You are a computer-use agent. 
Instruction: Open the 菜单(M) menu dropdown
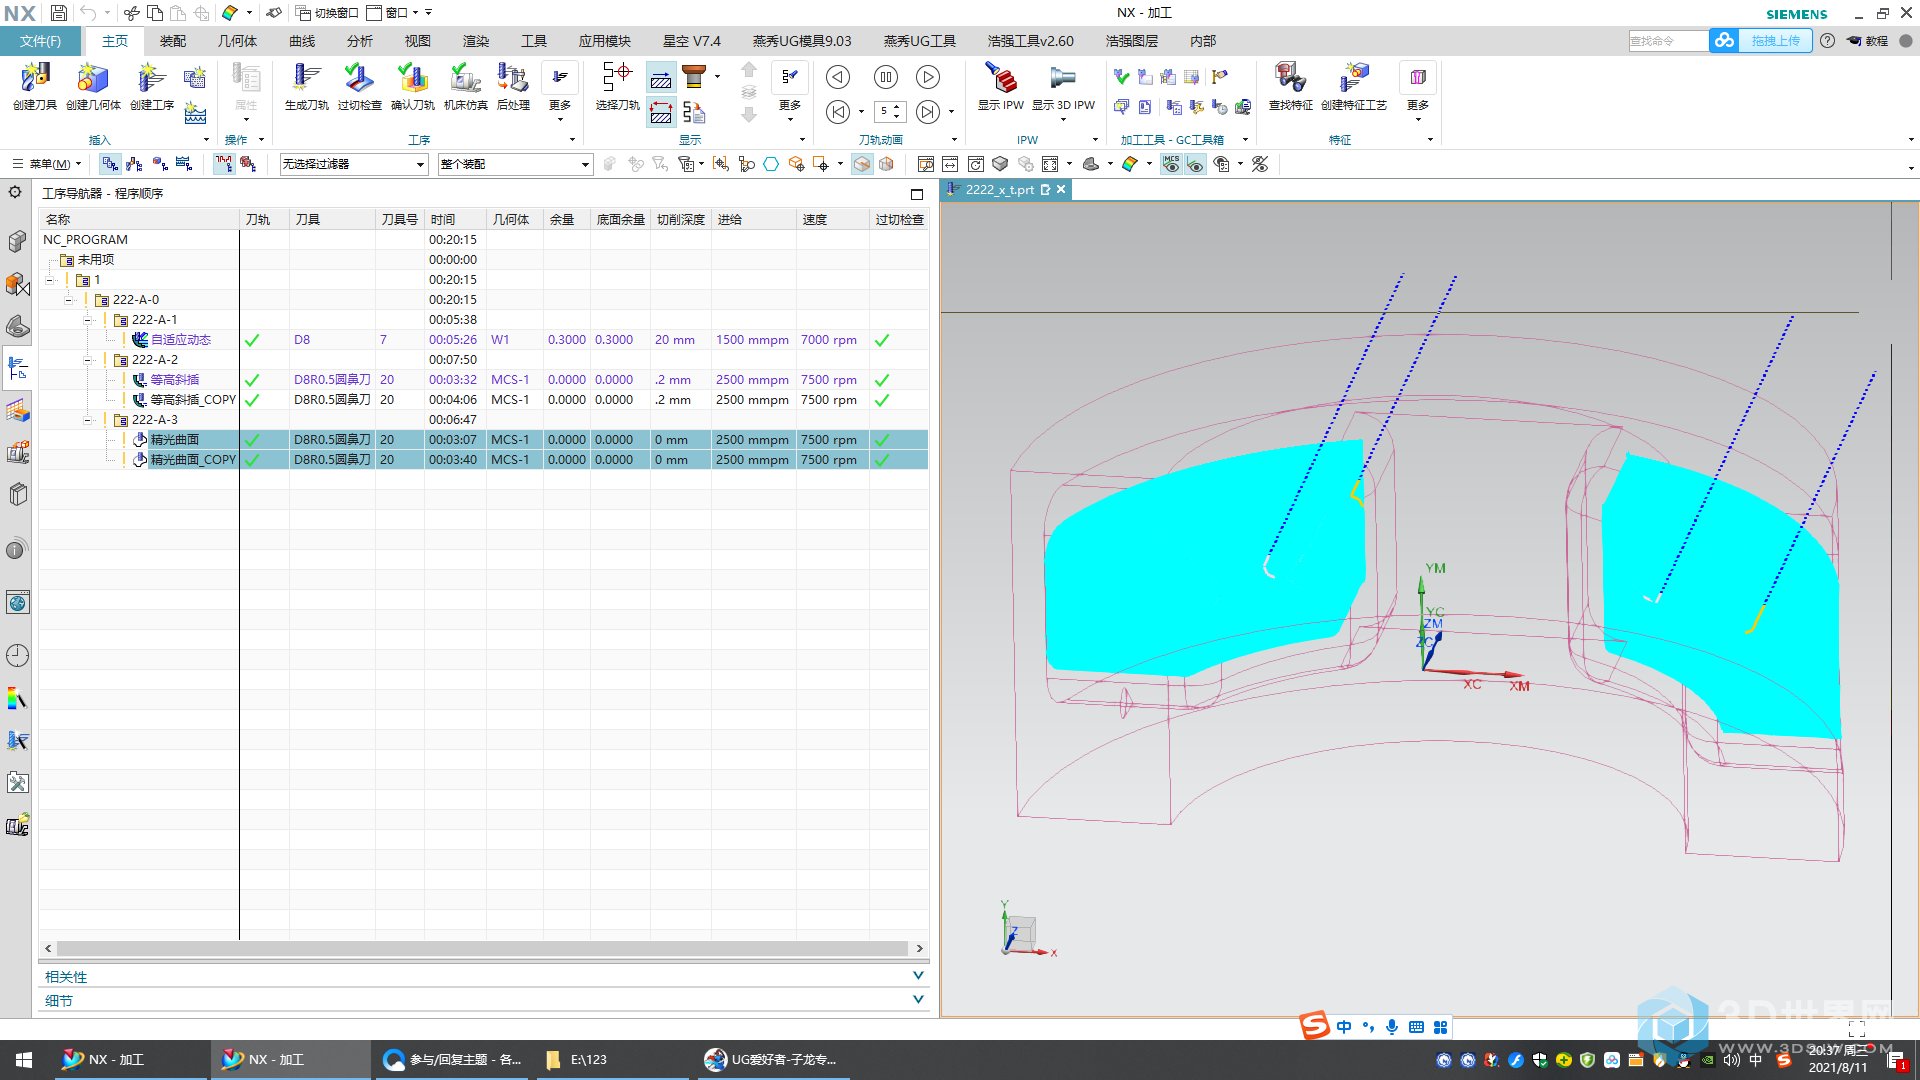click(48, 164)
